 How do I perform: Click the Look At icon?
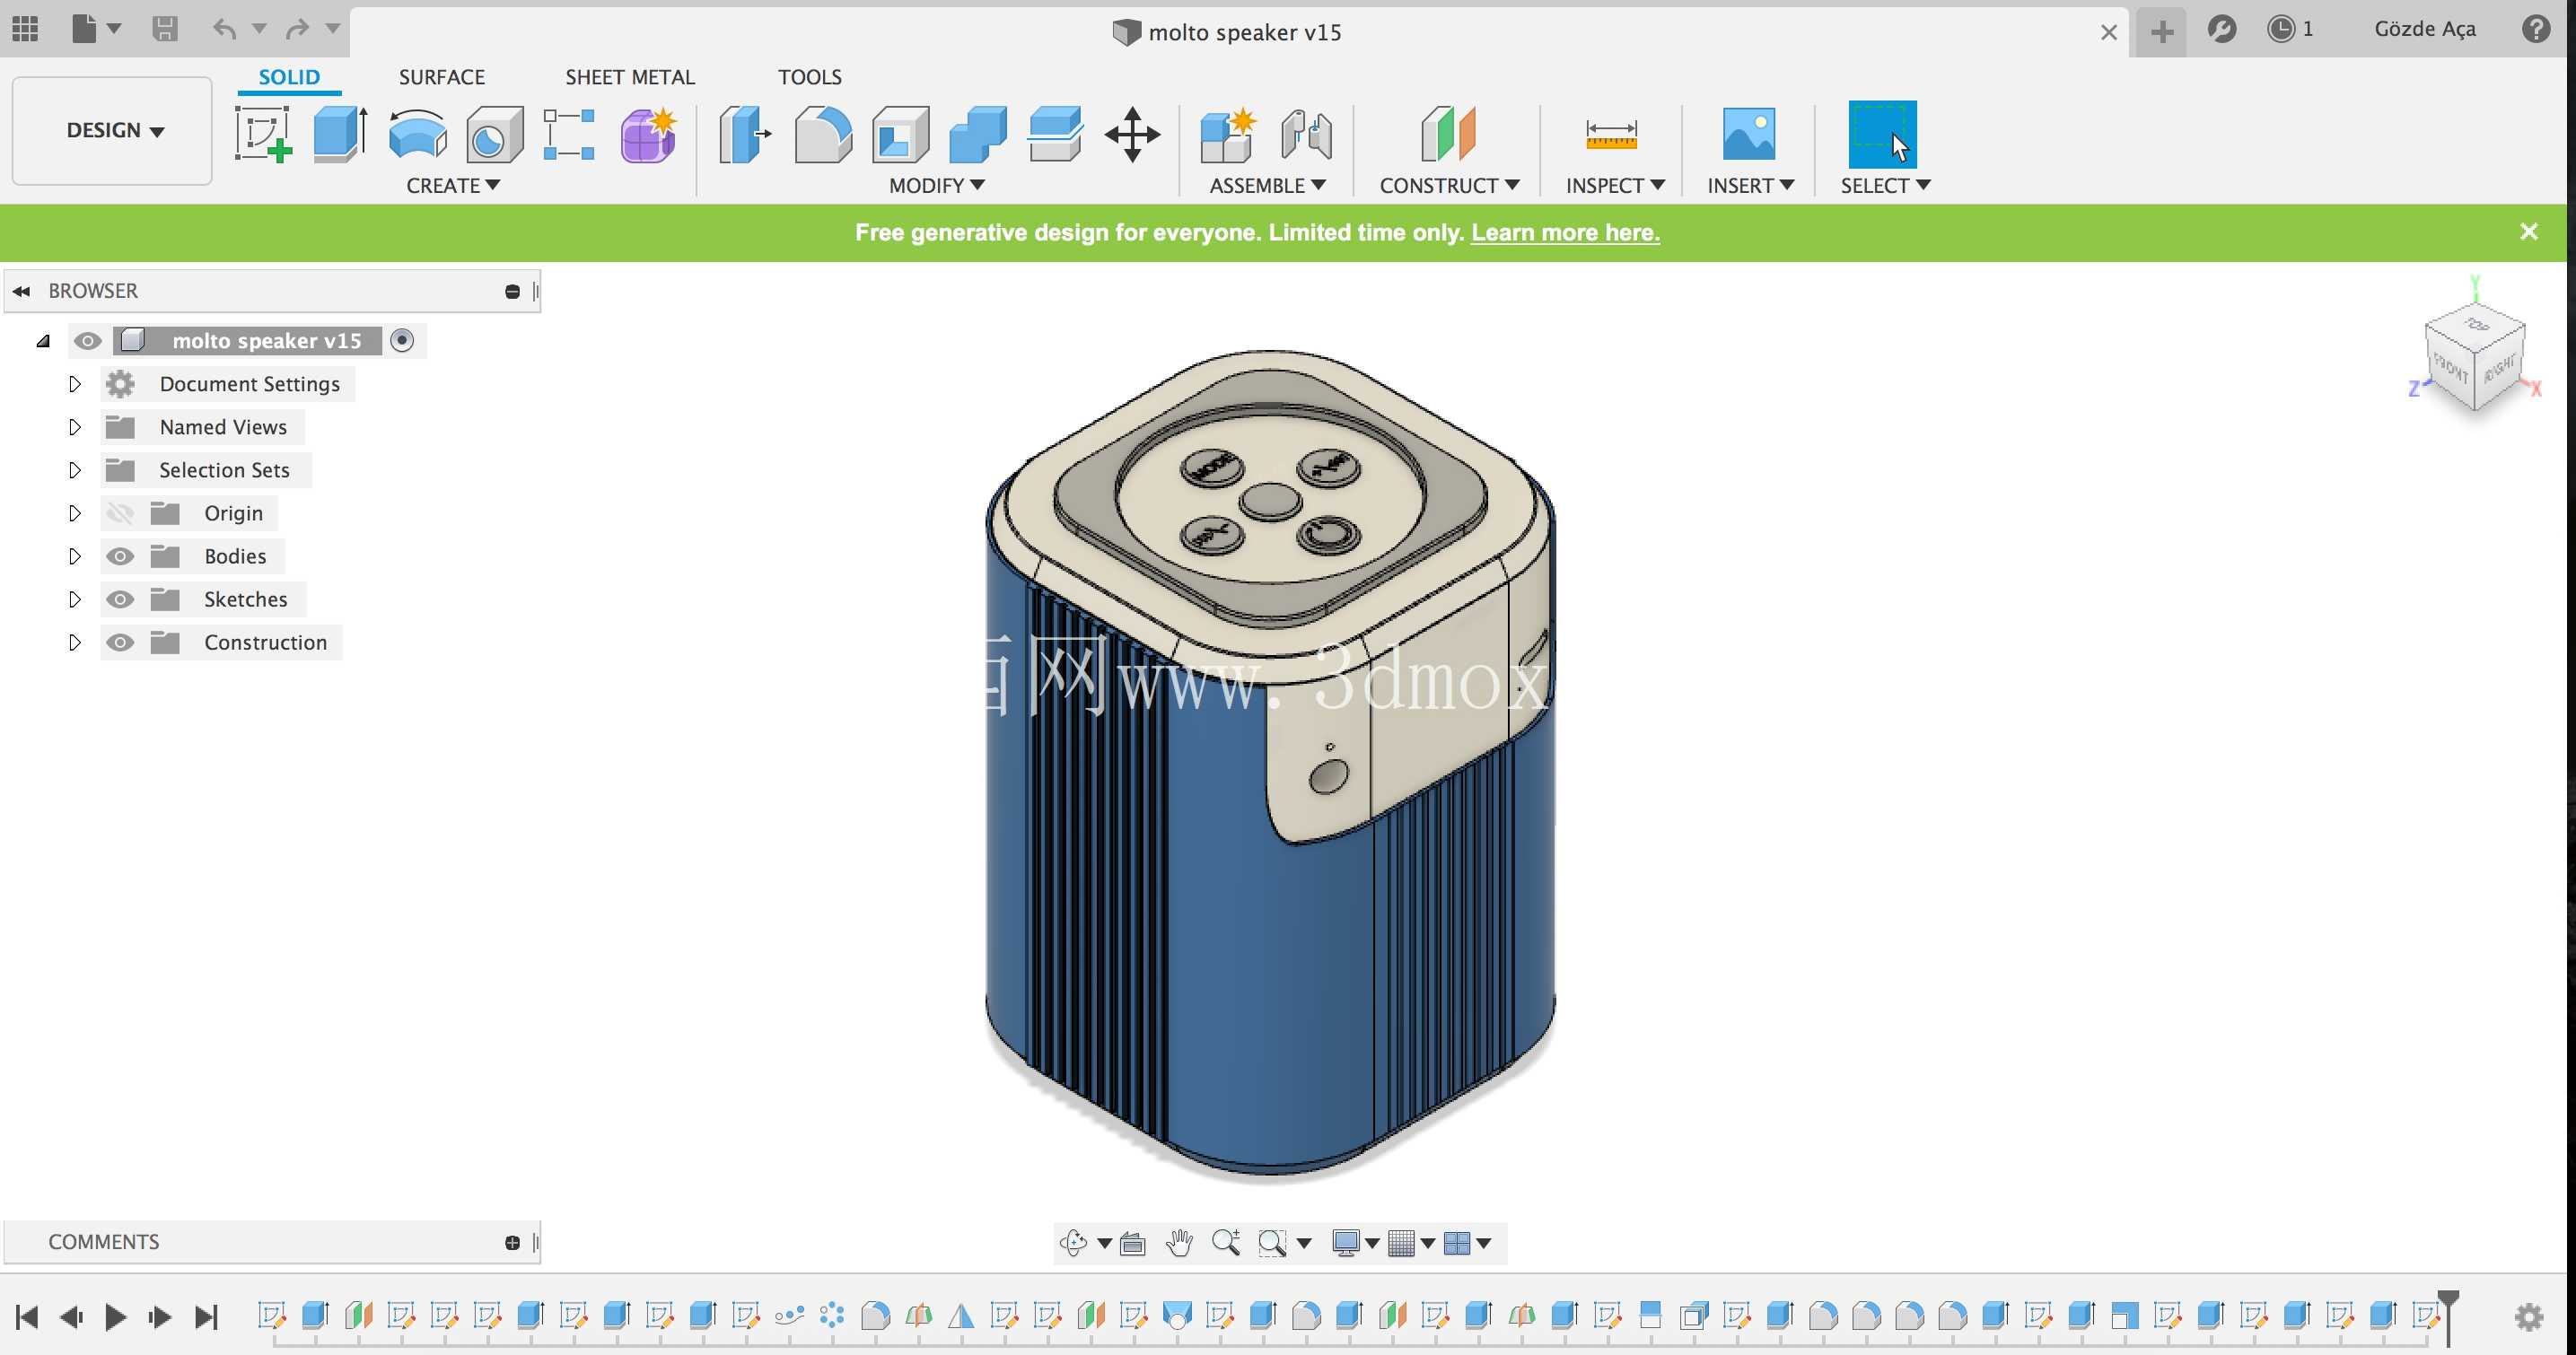tap(1133, 1243)
